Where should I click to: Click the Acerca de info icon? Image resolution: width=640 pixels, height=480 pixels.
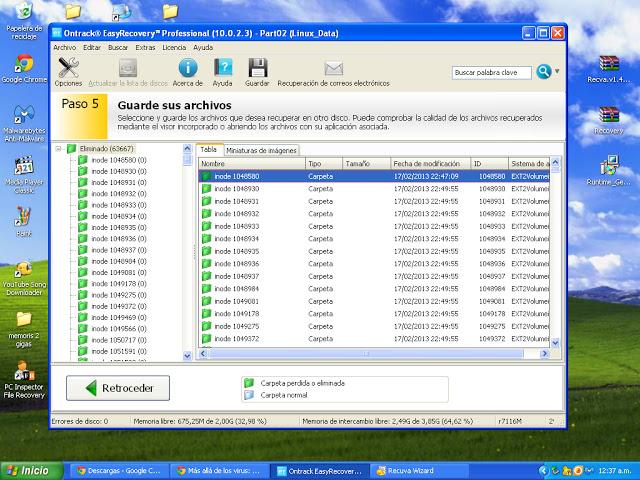coord(187,69)
